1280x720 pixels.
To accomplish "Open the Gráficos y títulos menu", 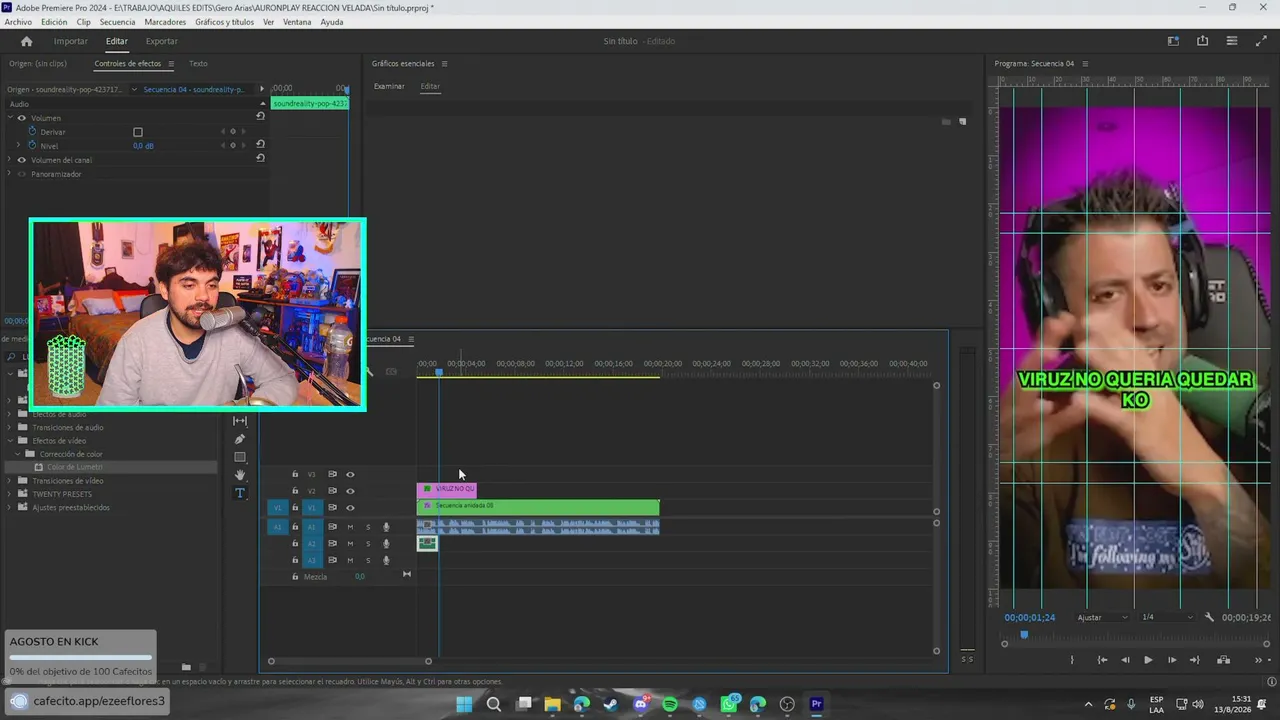I will click(224, 22).
